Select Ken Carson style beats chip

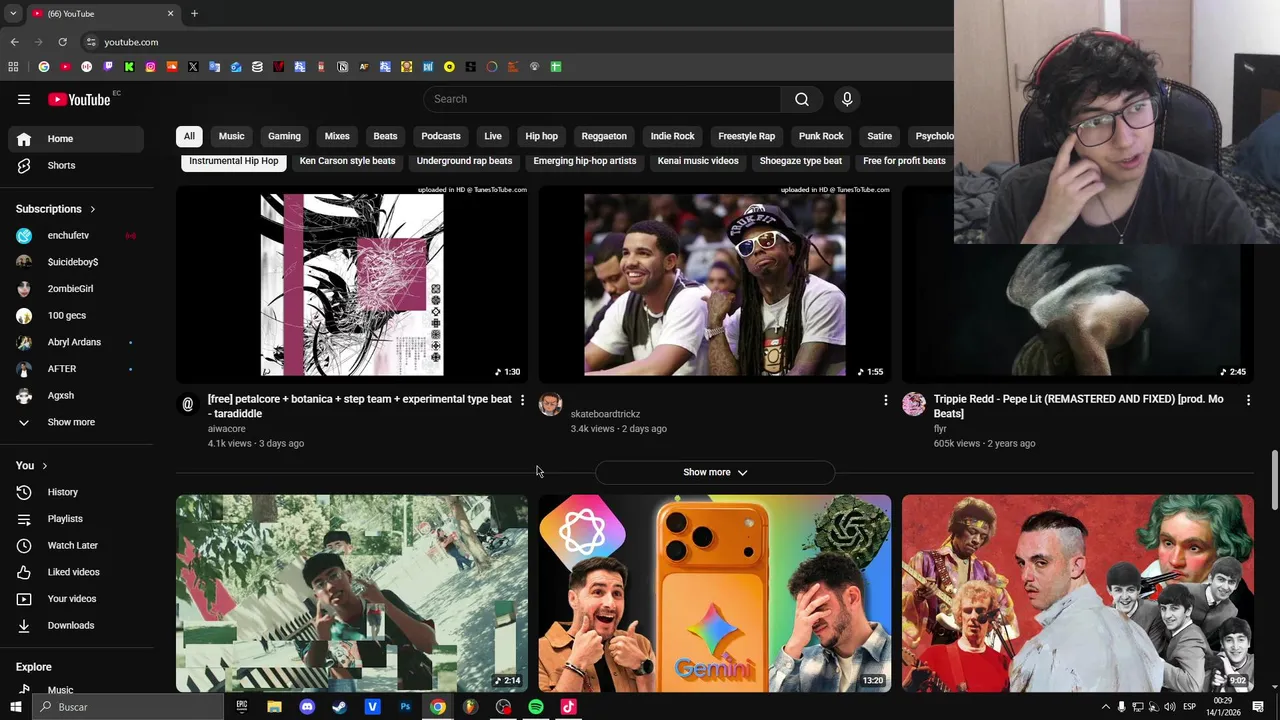tap(347, 161)
